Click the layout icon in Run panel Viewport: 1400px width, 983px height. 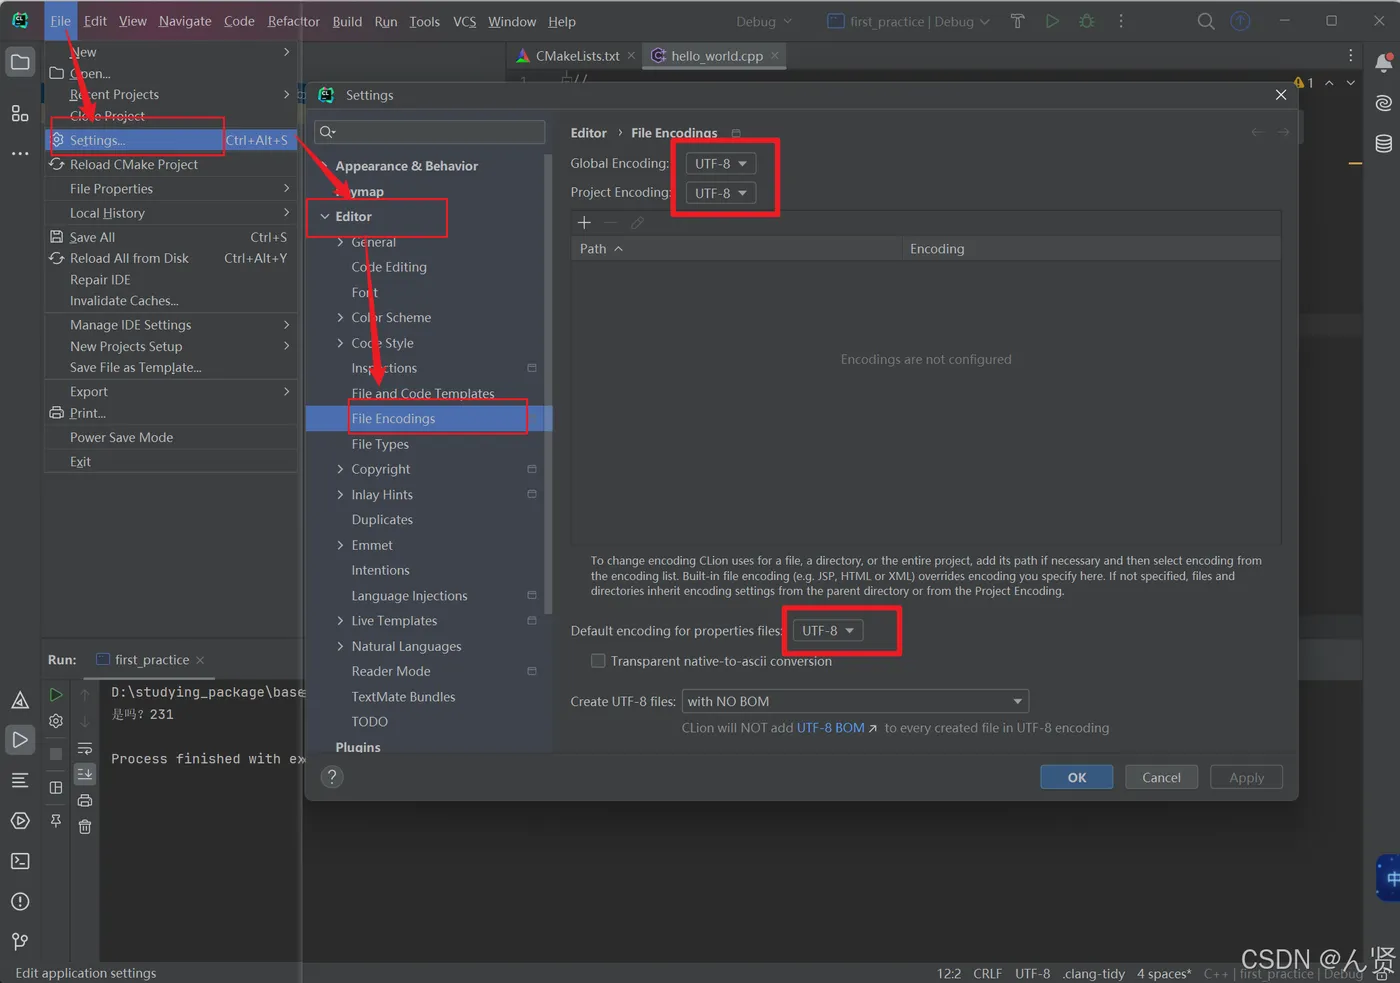[x=56, y=788]
